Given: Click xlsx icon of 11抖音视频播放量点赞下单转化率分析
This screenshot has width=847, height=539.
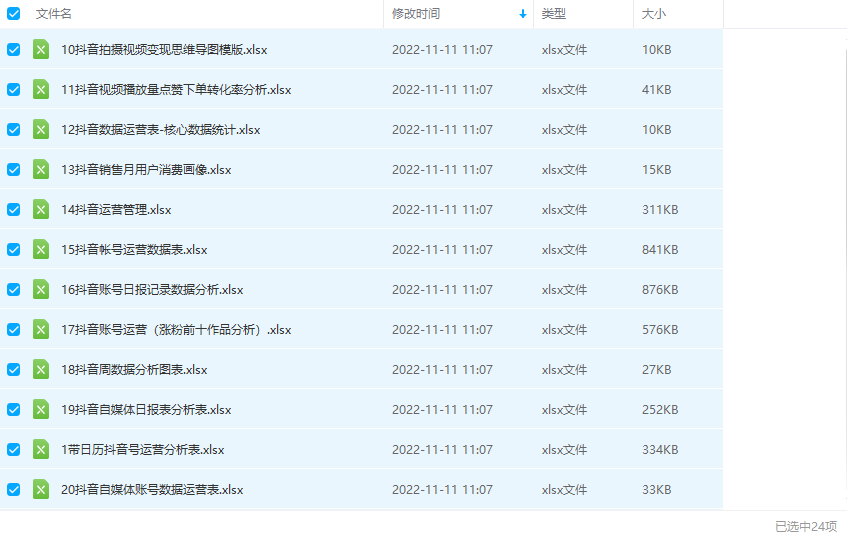Looking at the screenshot, I should pos(41,90).
